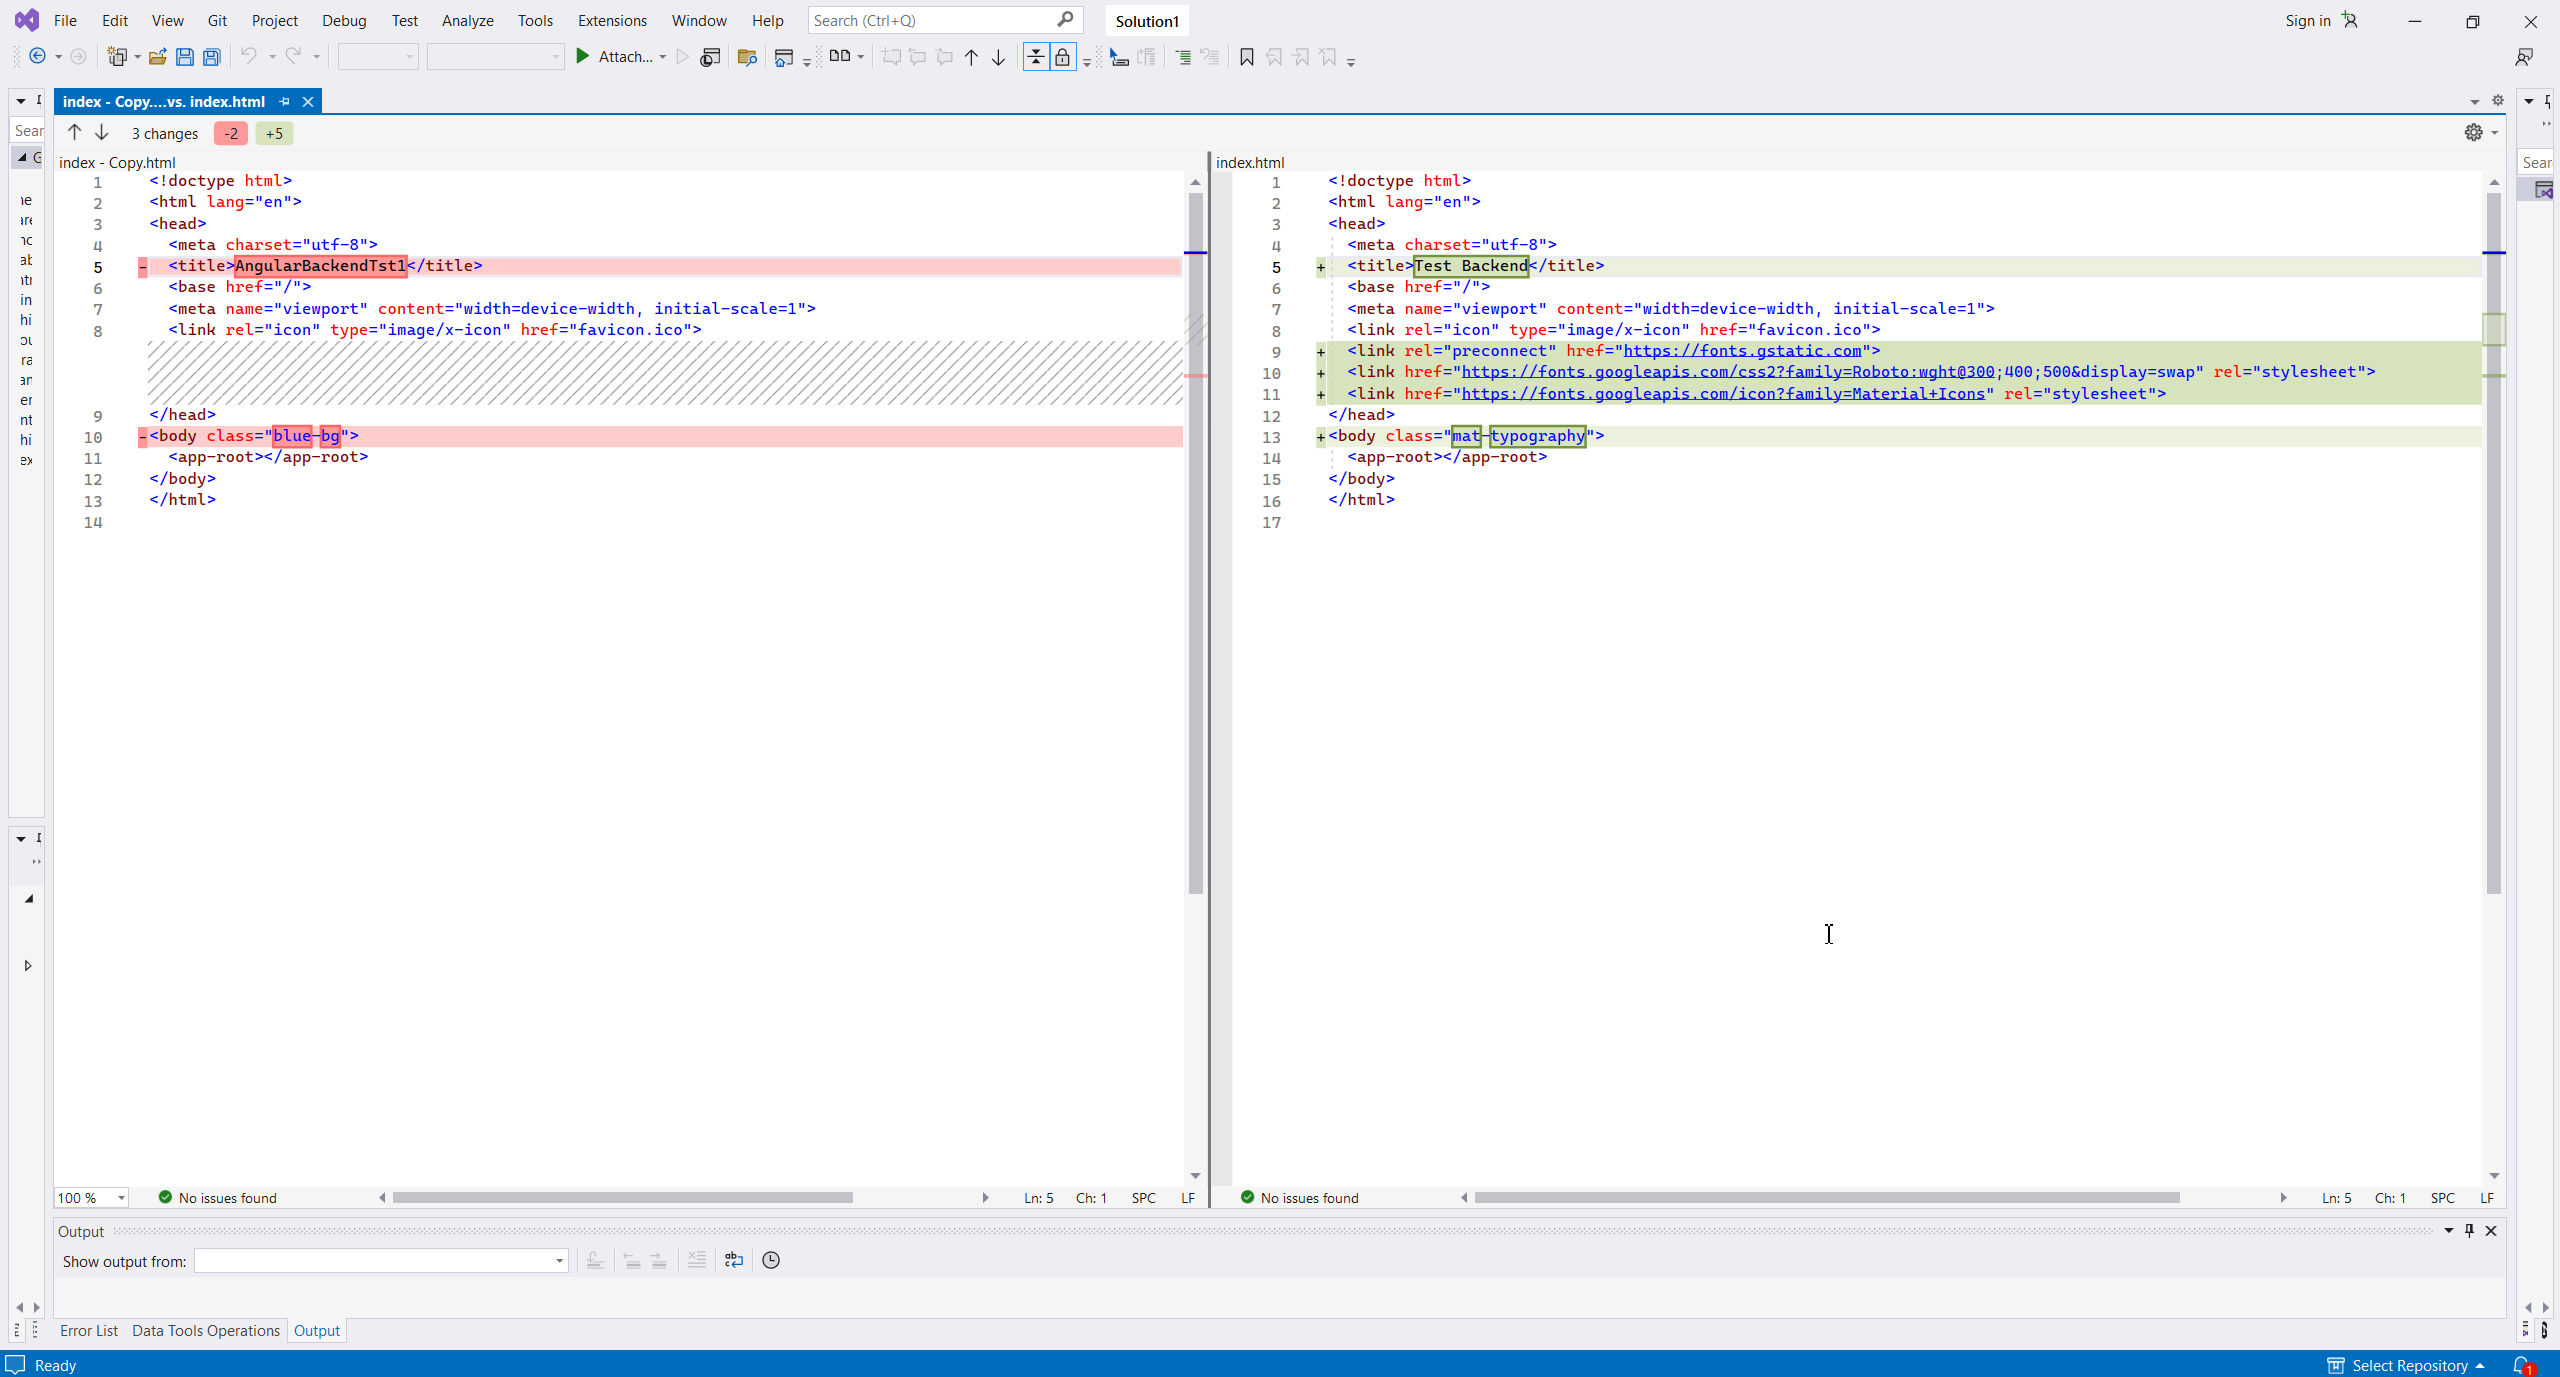Toggle the lock scrolling toolbar button

tap(1062, 57)
